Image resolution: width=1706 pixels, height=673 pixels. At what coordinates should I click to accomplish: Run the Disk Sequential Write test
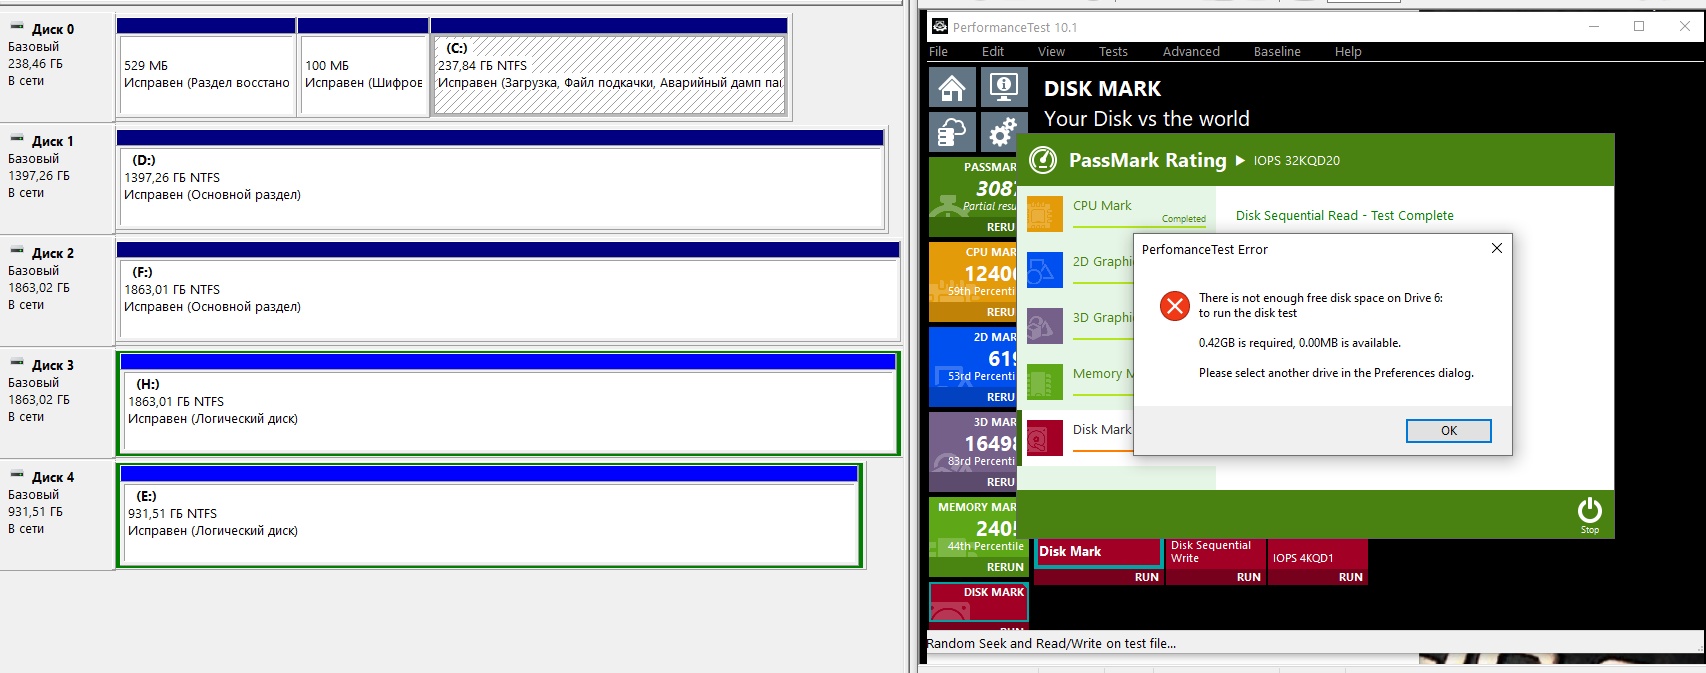[1248, 577]
